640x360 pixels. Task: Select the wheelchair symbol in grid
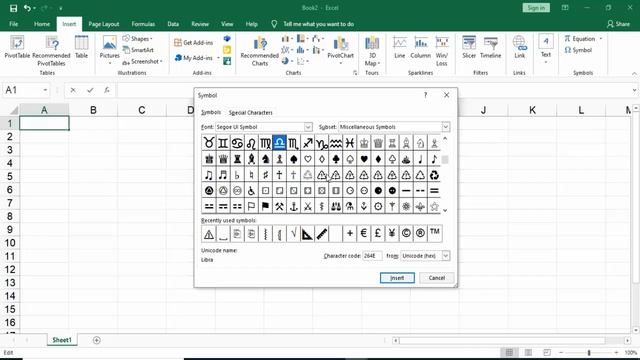click(x=251, y=191)
